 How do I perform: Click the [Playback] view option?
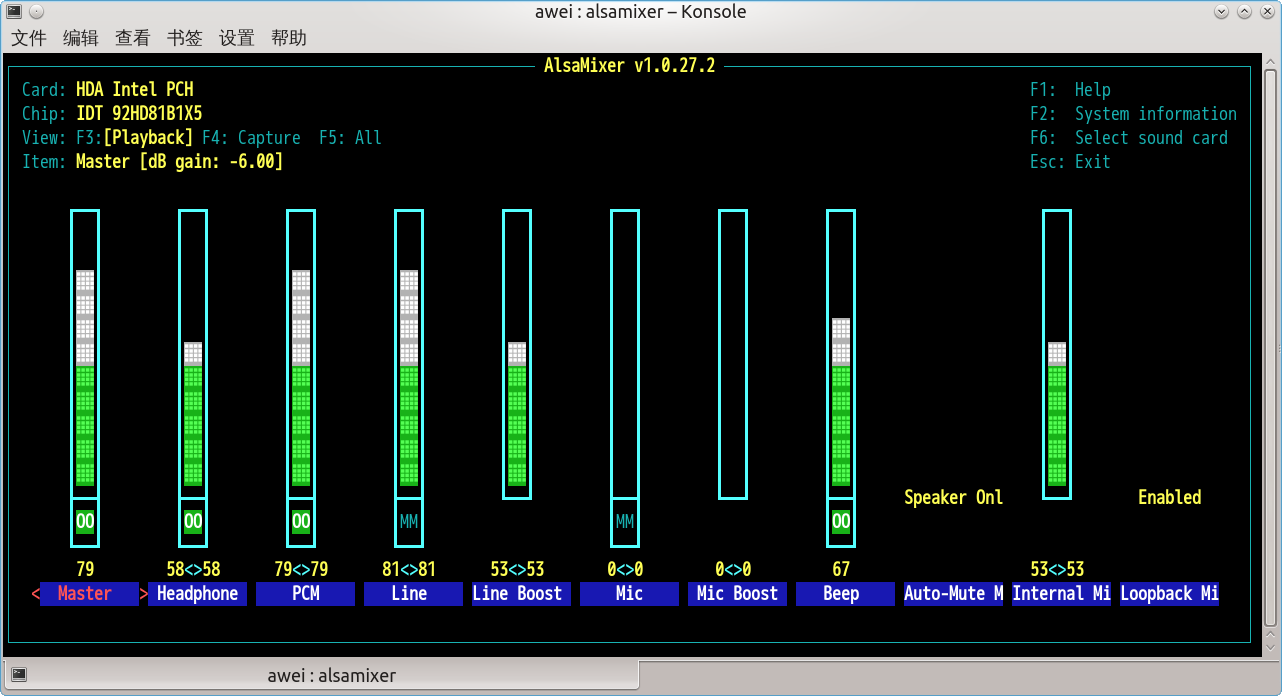[x=148, y=137]
